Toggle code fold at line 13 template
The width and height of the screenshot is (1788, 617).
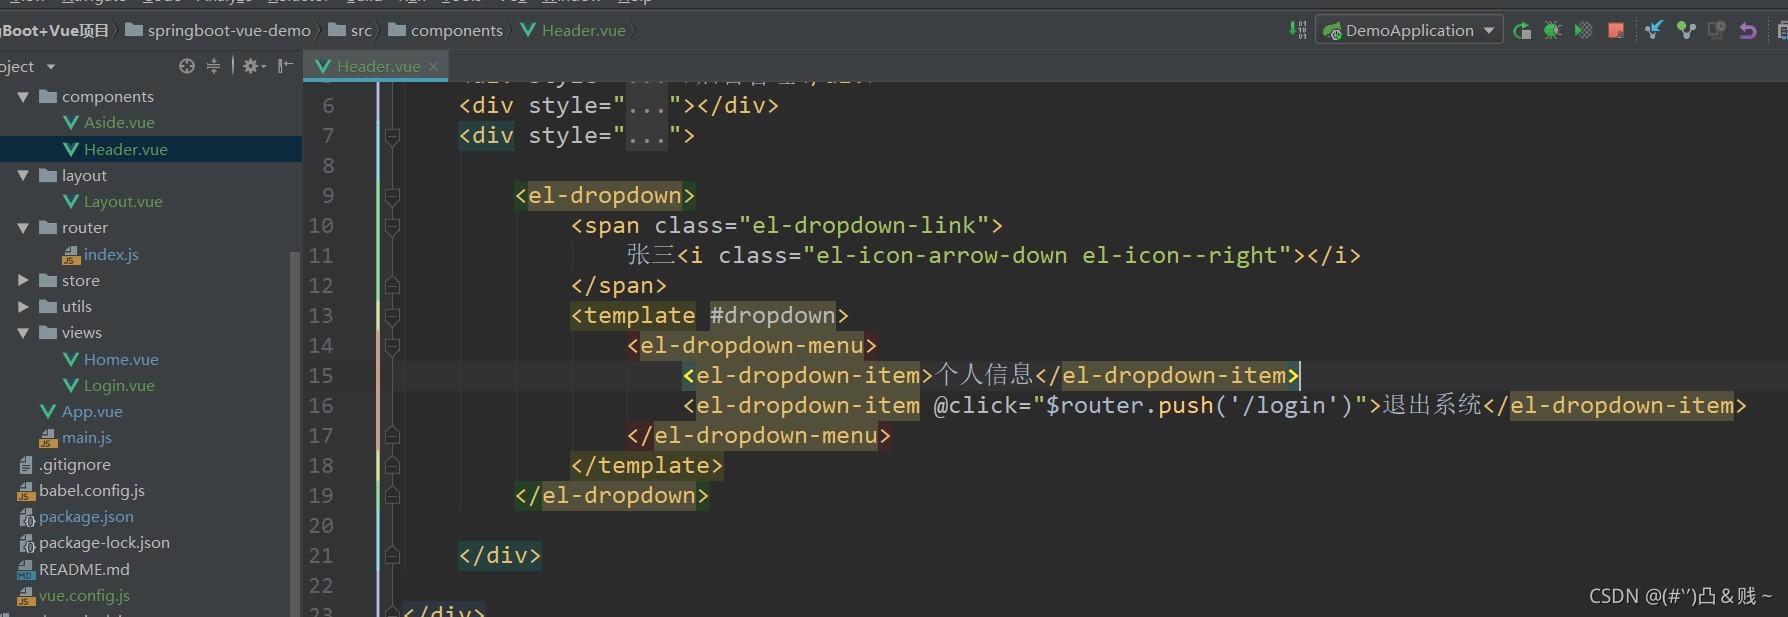[x=392, y=316]
